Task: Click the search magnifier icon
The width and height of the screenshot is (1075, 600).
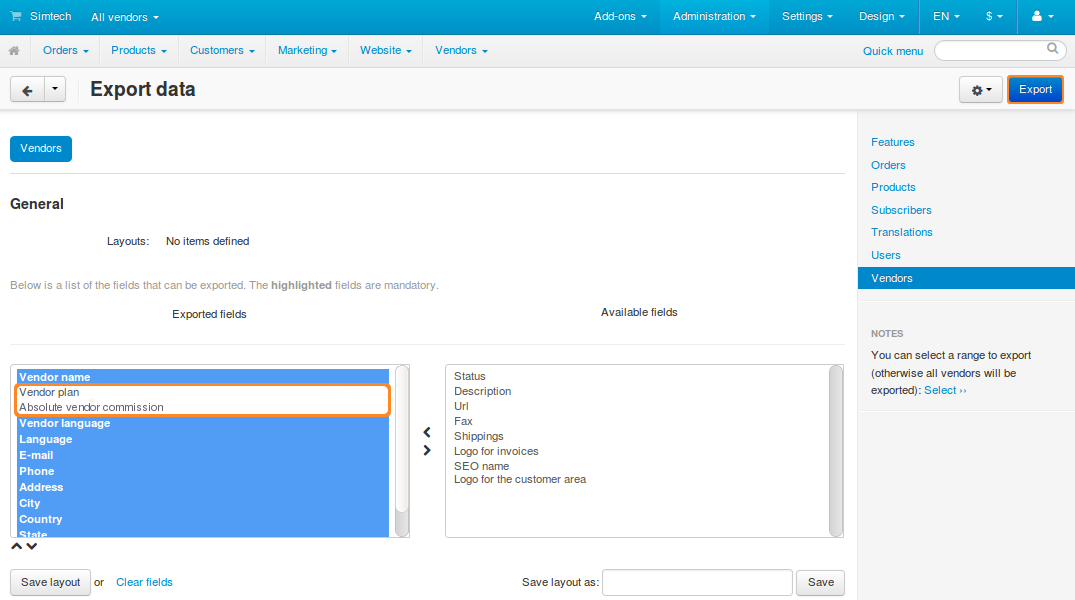Action: [1052, 49]
